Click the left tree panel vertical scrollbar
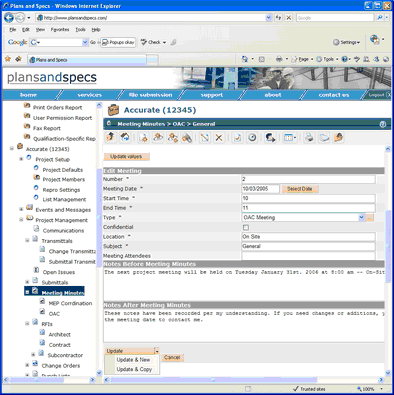The height and width of the screenshot is (395, 394). coord(99,217)
